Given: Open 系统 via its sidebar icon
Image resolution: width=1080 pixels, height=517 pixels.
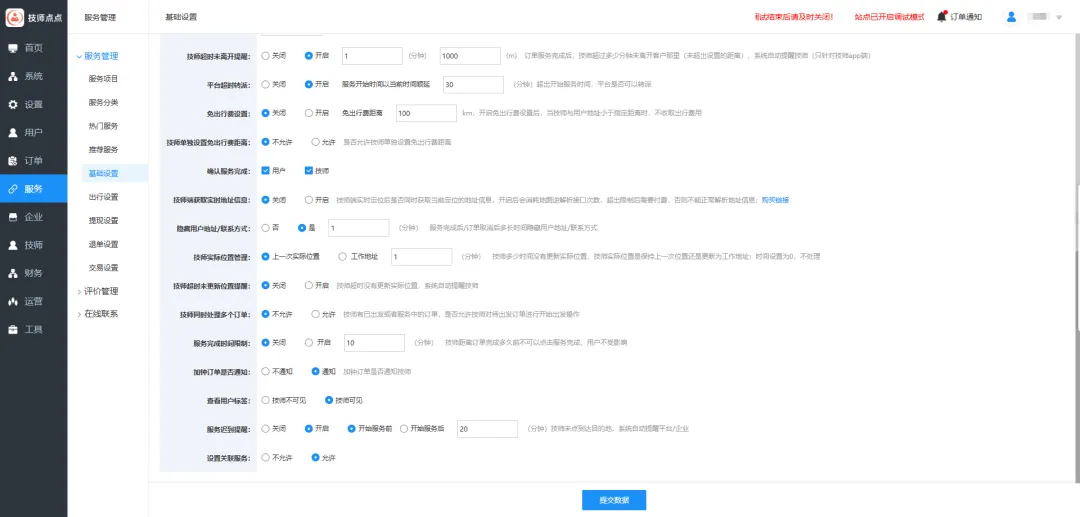Looking at the screenshot, I should click(x=13, y=76).
